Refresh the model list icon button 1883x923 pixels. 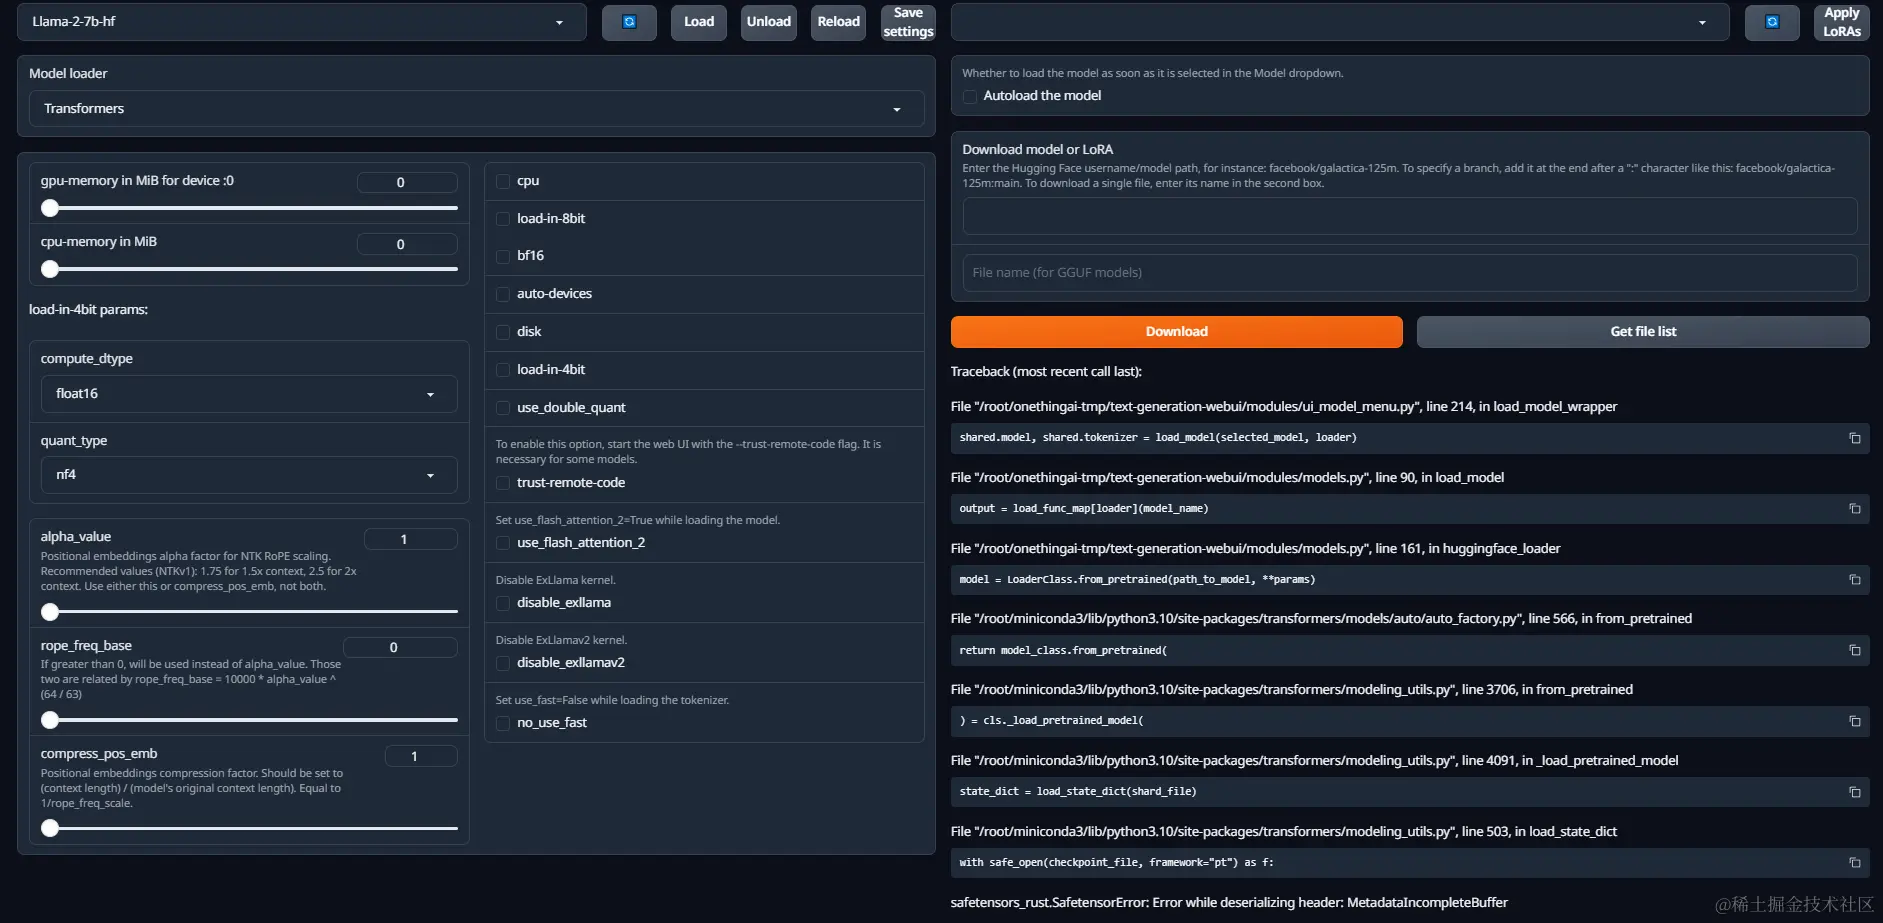tap(629, 22)
